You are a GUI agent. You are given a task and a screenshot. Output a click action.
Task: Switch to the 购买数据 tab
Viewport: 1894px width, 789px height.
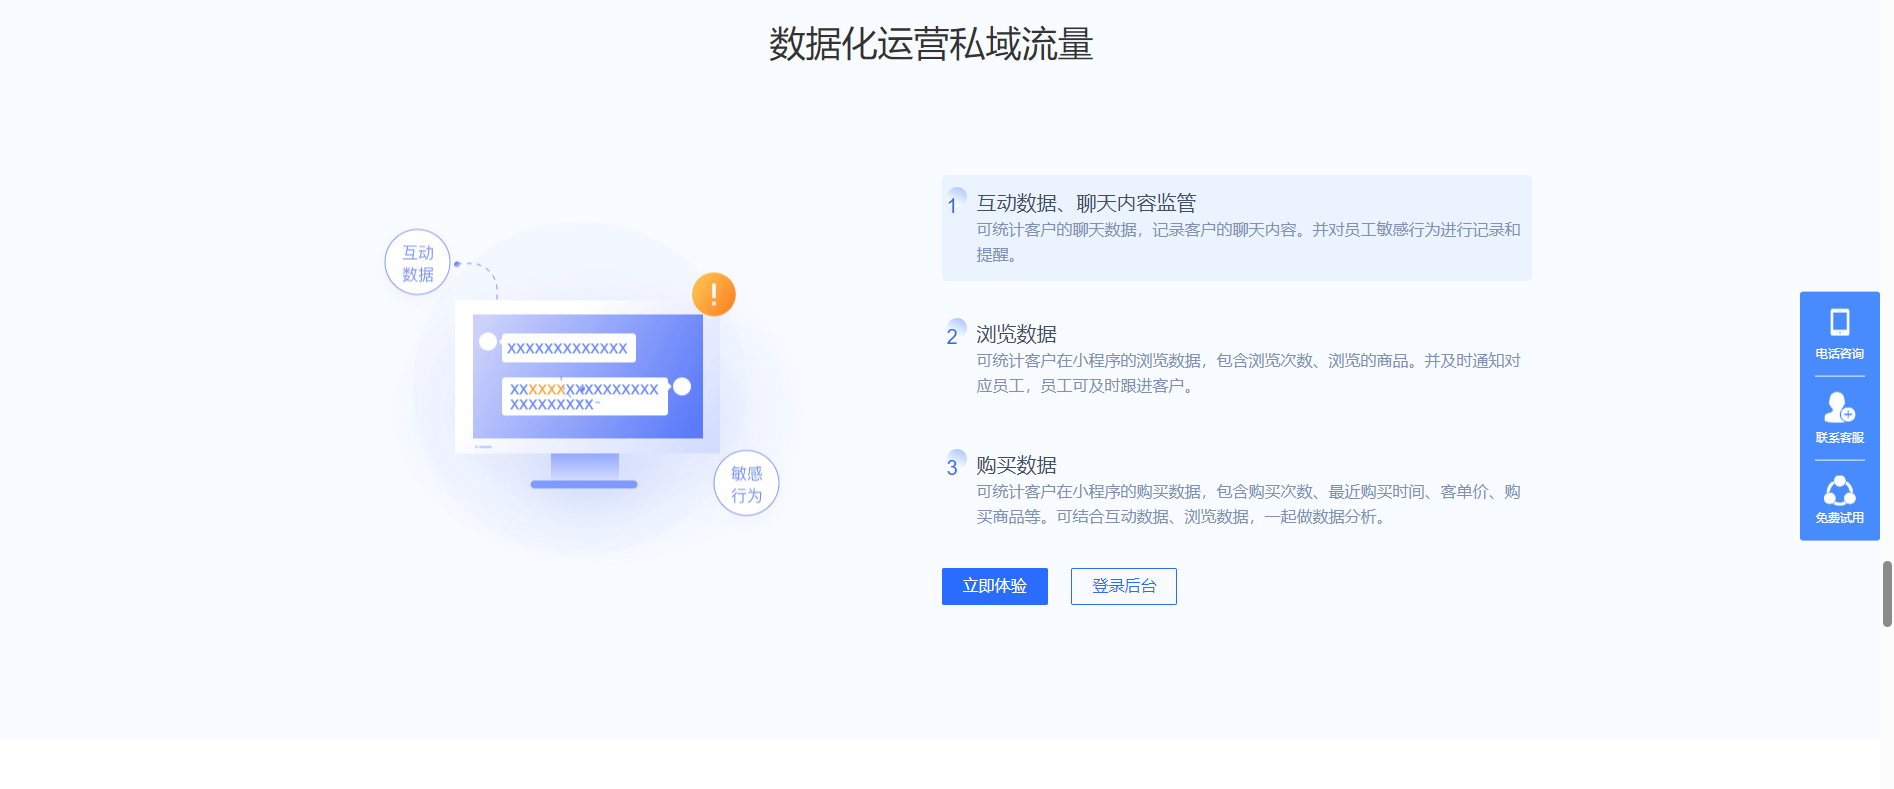tap(1016, 465)
